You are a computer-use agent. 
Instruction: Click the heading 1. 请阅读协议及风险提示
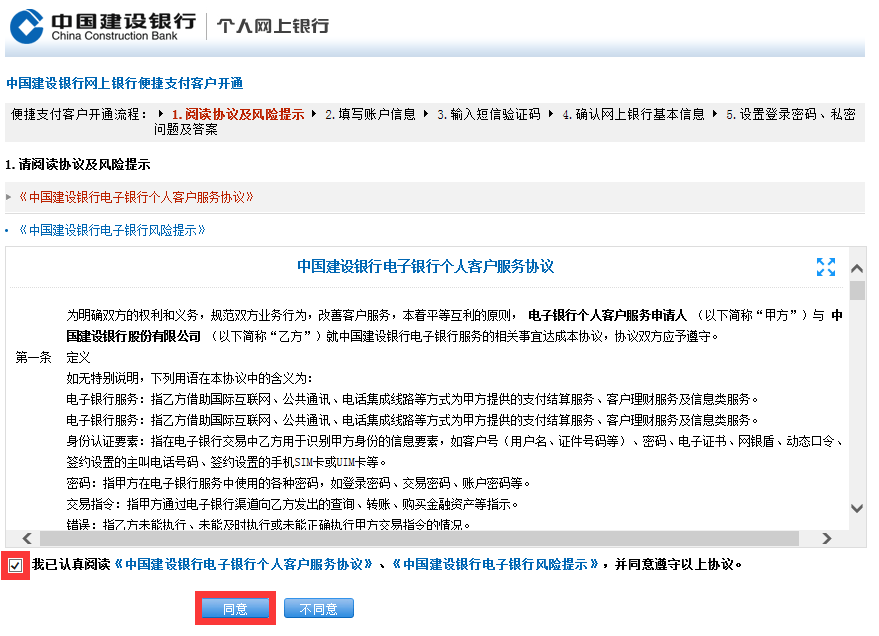[77, 165]
